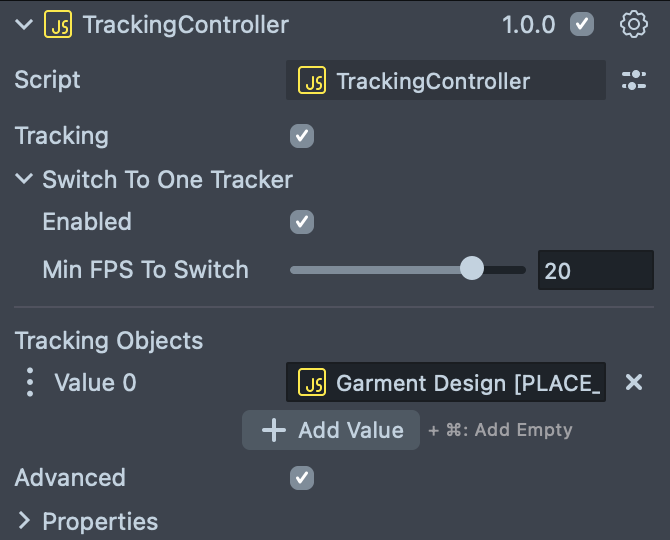Collapse the Switch To One Tracker section
The width and height of the screenshot is (670, 540).
coord(24,180)
